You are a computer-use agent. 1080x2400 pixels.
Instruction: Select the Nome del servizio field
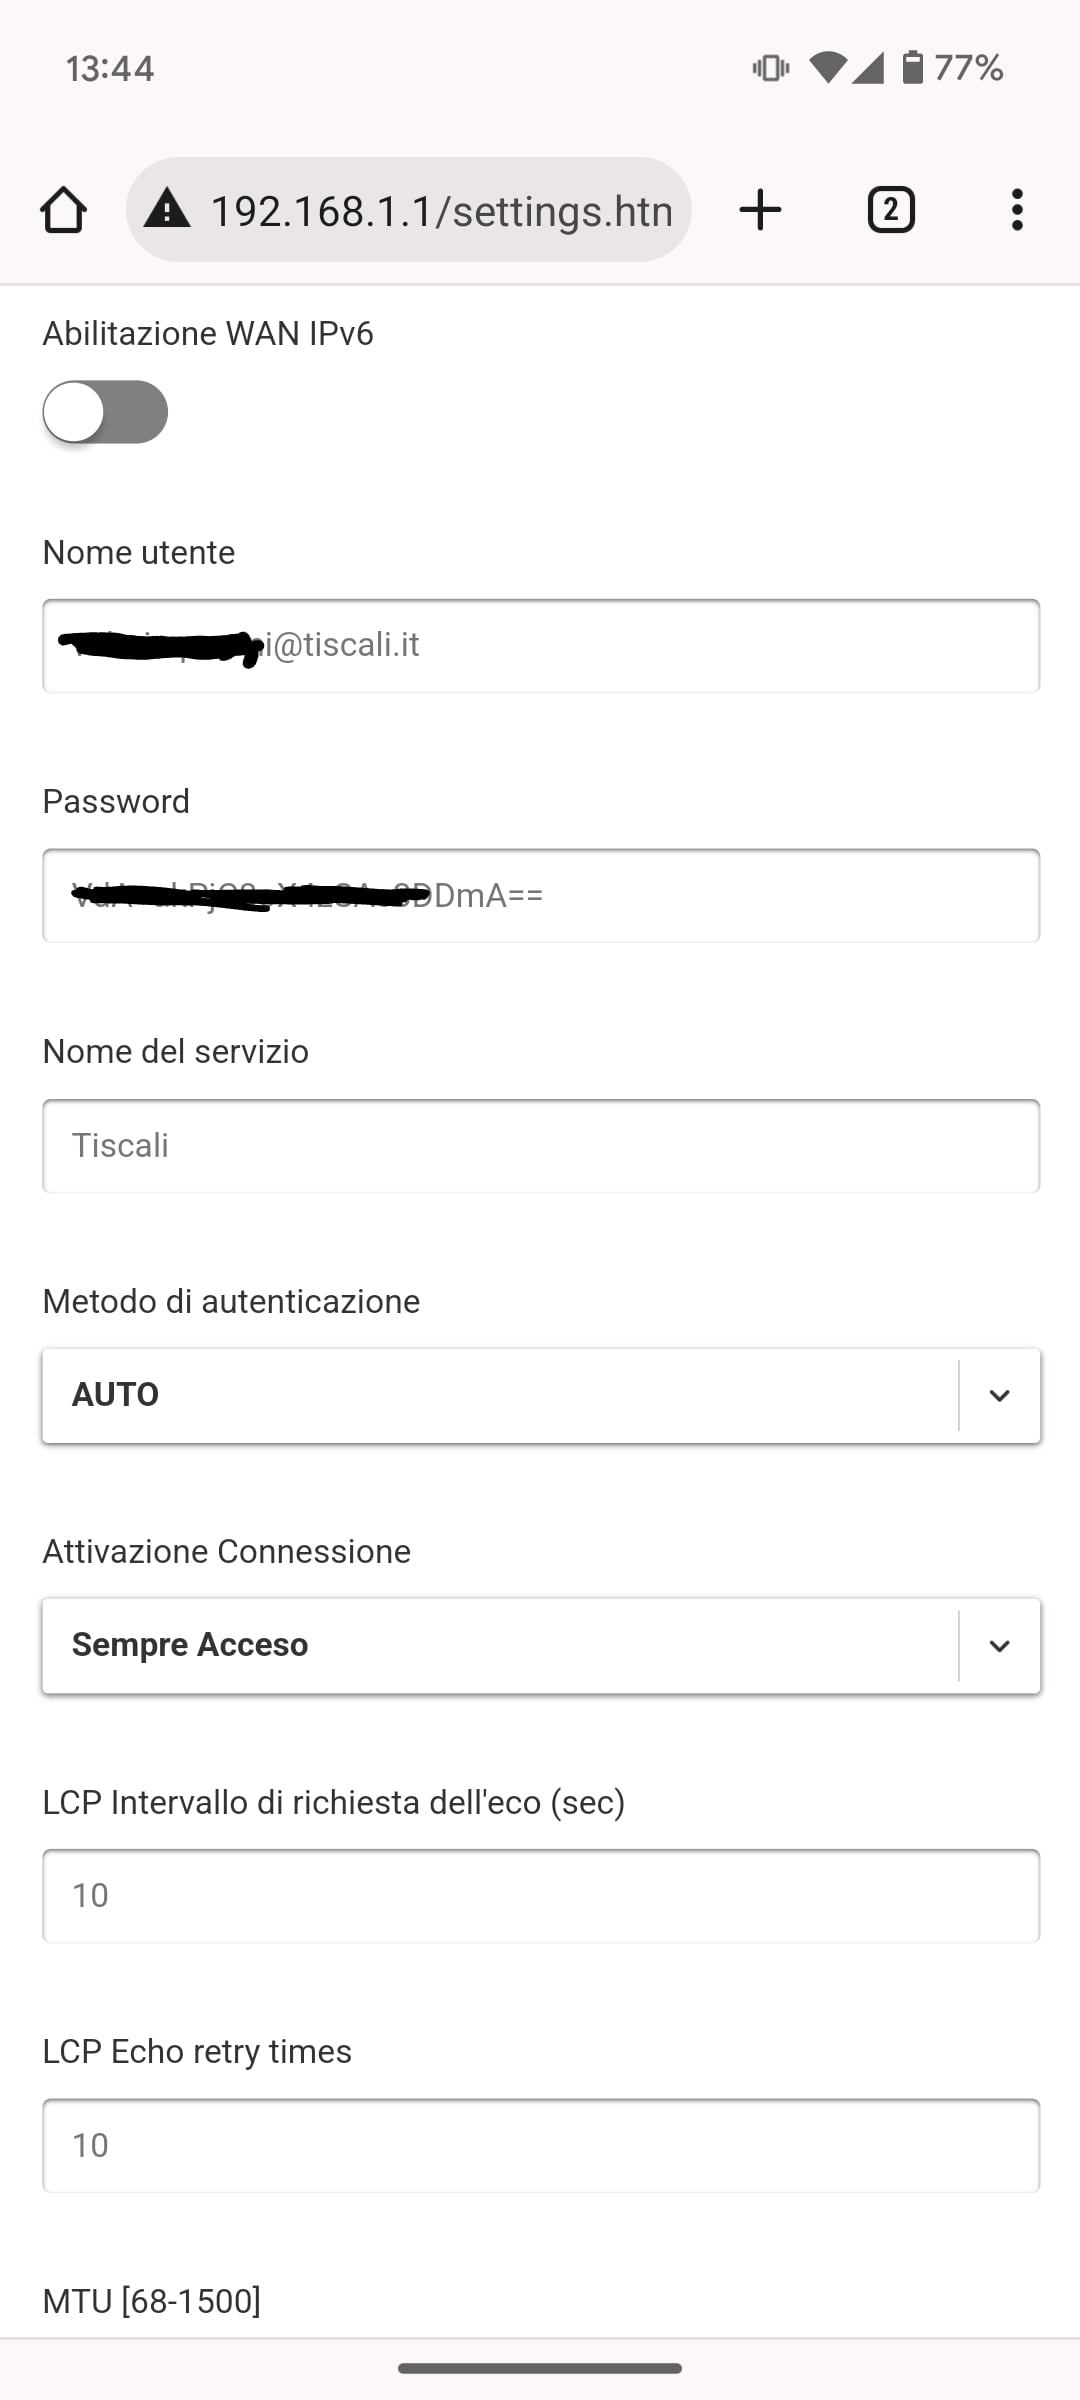[x=540, y=1146]
